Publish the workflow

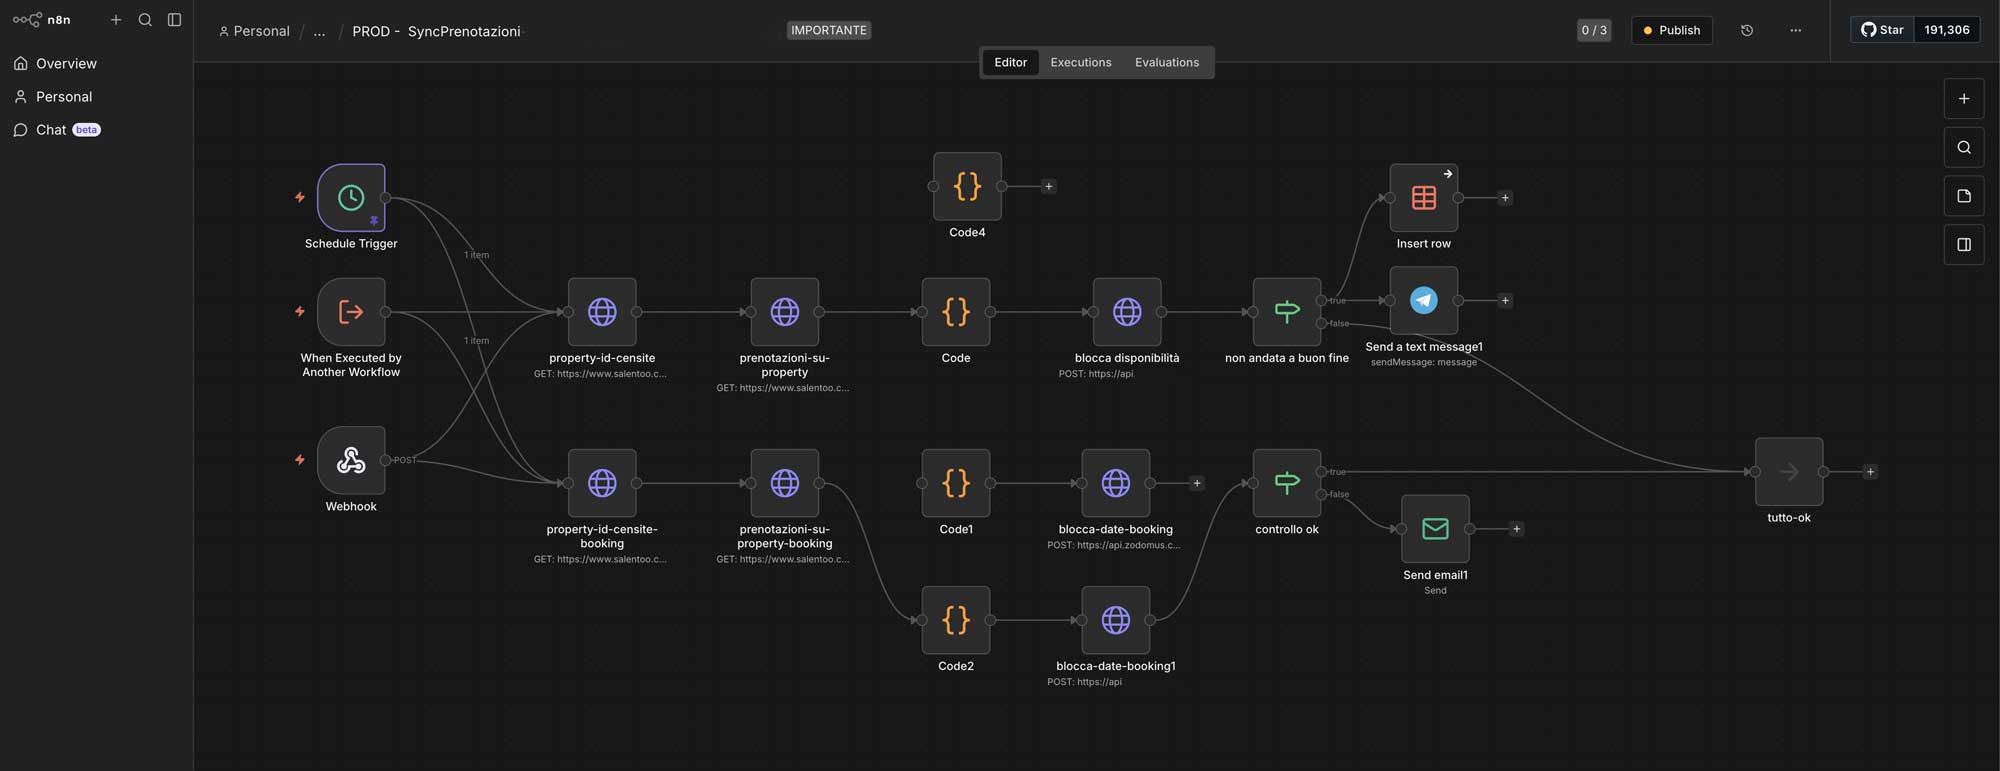[x=1672, y=30]
